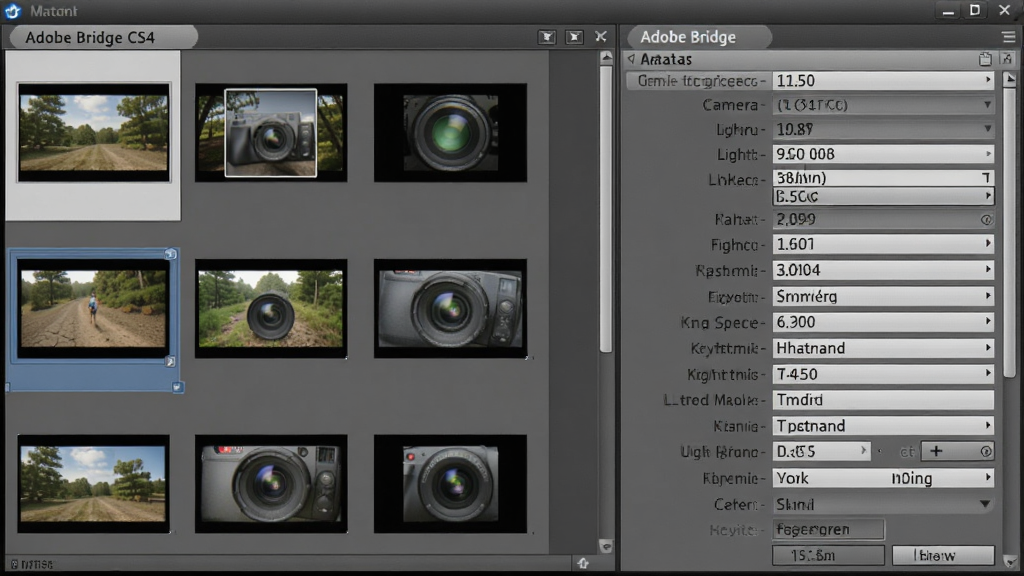Select the Adobe Bridge panel tab
1024x576 pixels.
[697, 37]
